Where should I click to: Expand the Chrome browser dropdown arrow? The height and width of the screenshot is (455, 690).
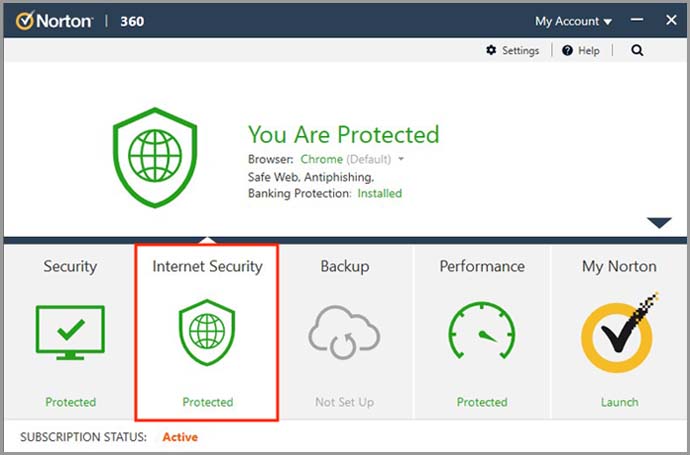401,160
